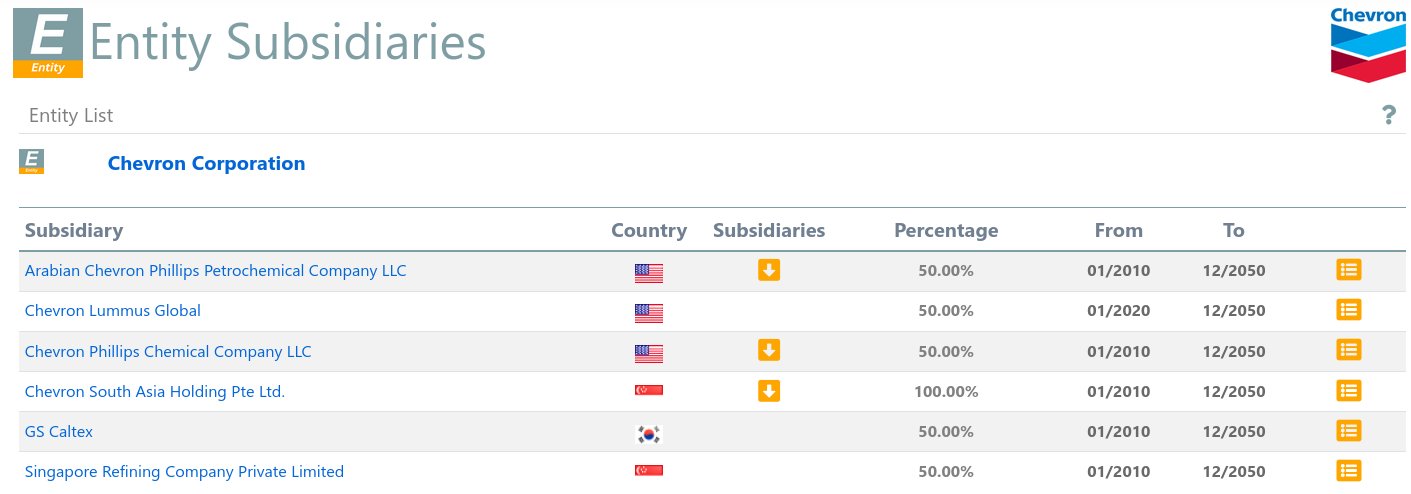Open details list icon for Chevron Lummus Global
This screenshot has height=494, width=1411.
click(x=1348, y=310)
